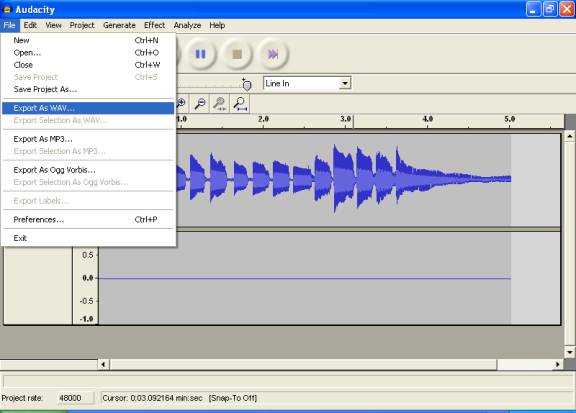Open the Edit menu

pyautogui.click(x=30, y=25)
